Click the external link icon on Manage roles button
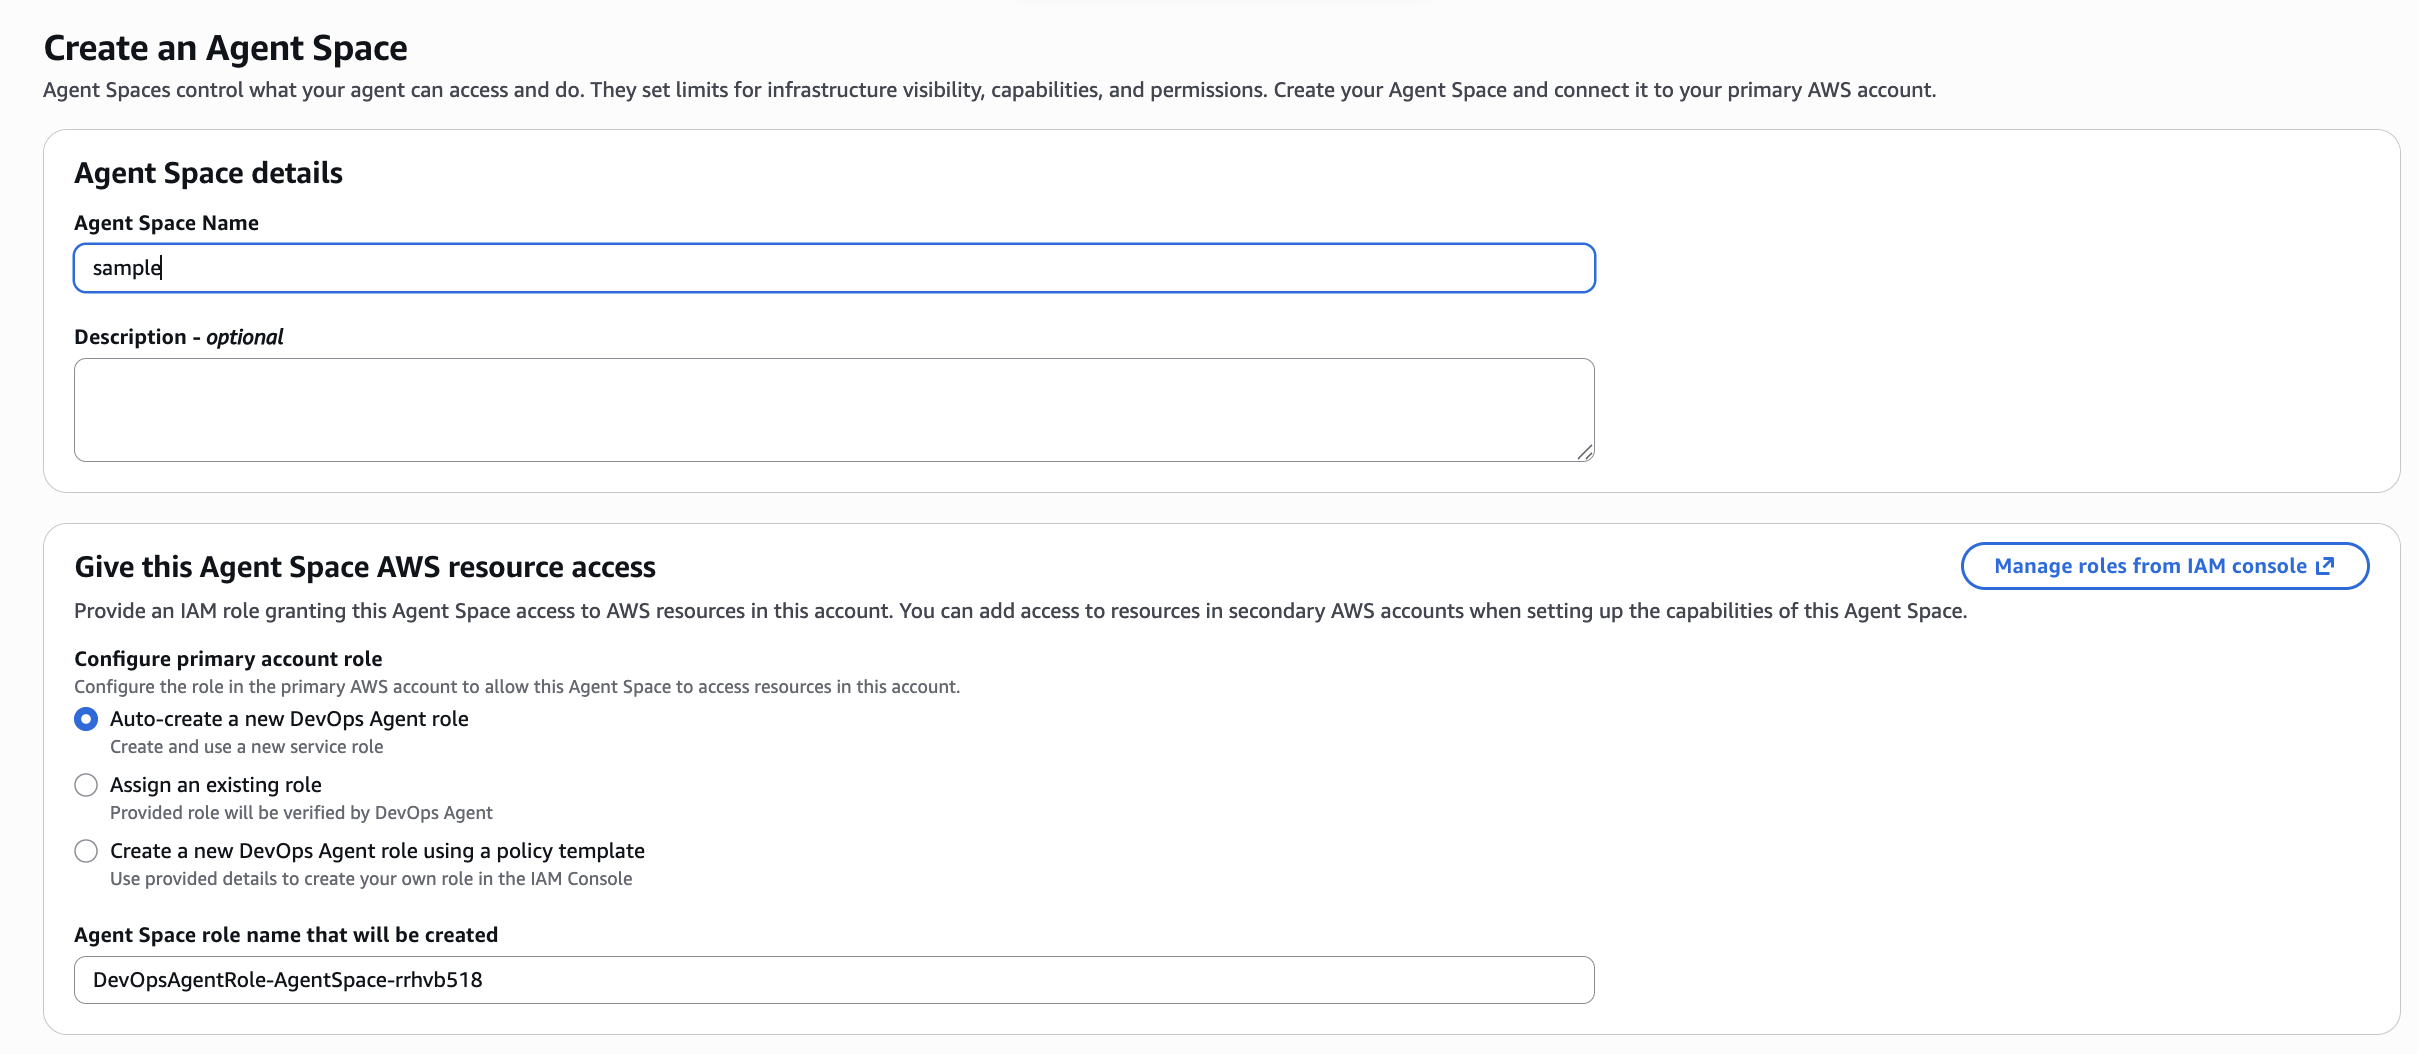 (x=2325, y=566)
